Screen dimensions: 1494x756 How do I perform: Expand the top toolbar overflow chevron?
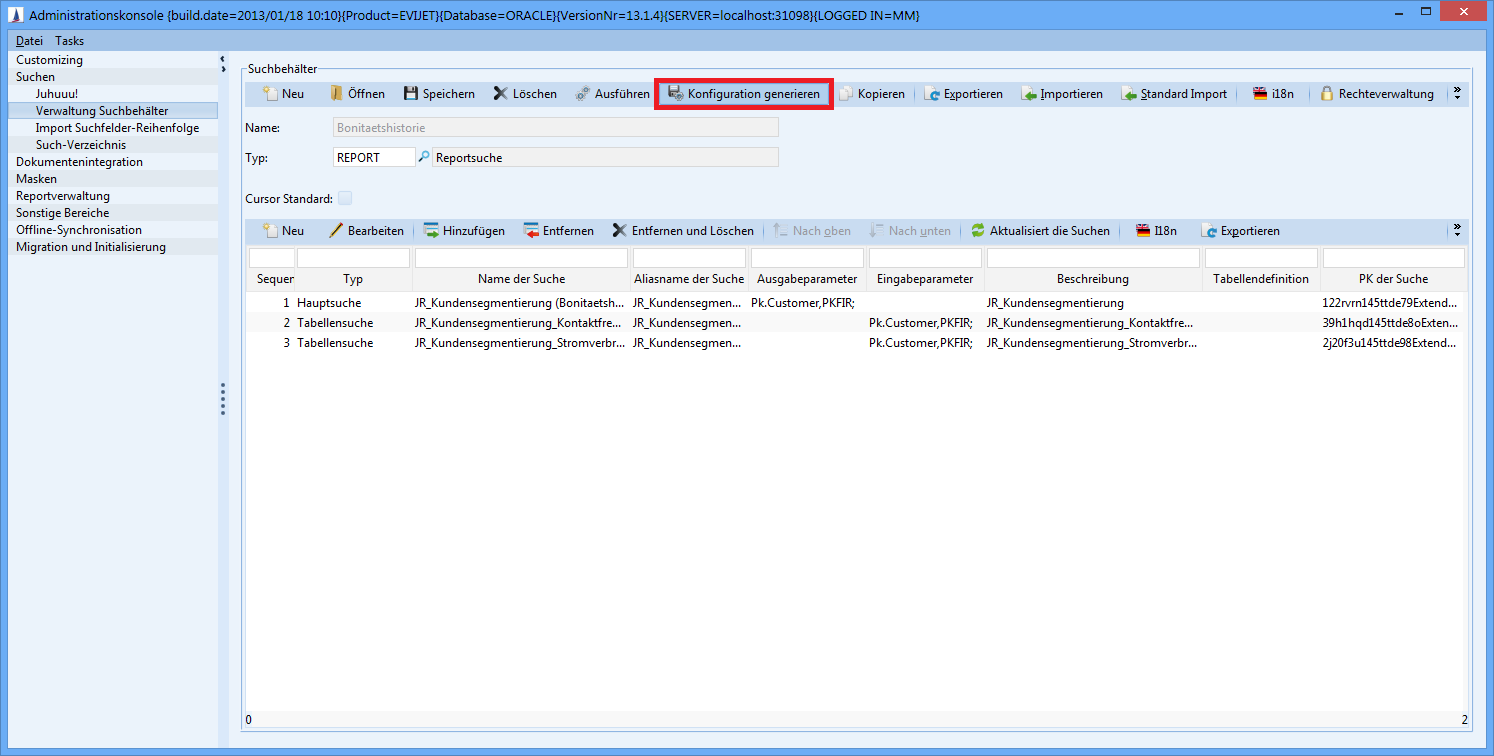1457,93
